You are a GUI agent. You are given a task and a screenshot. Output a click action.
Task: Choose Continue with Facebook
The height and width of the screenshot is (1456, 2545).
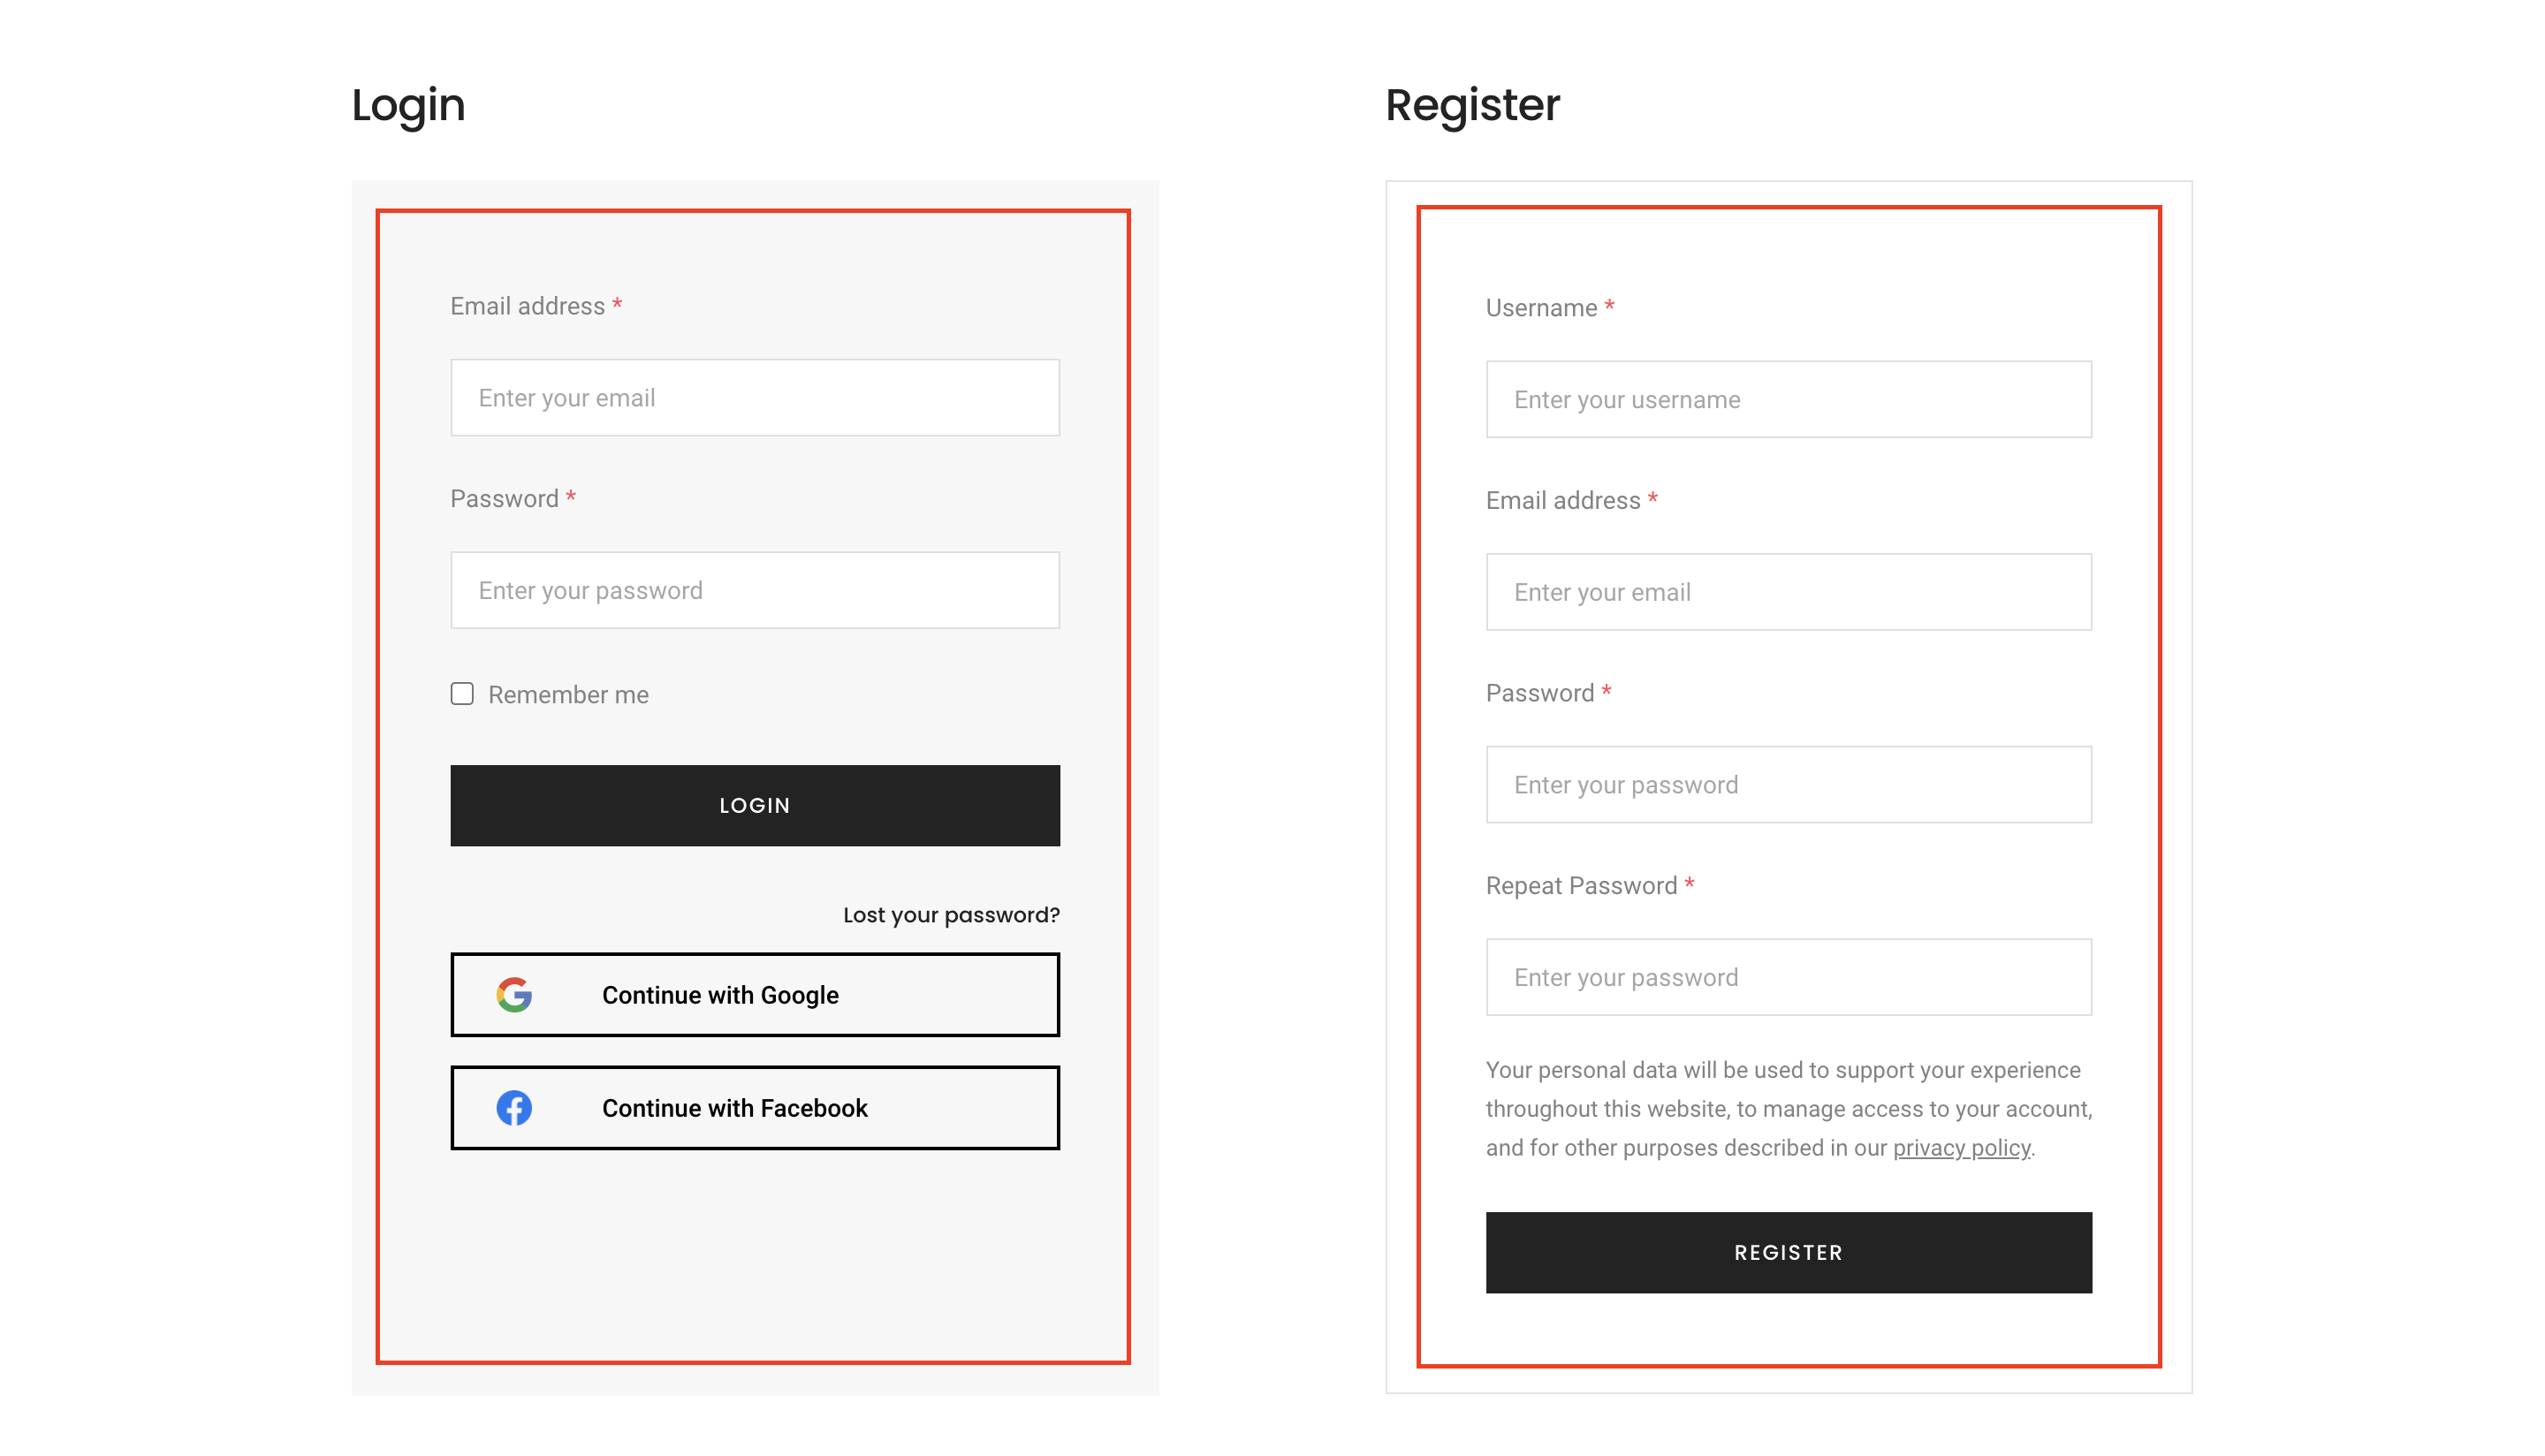(x=755, y=1107)
